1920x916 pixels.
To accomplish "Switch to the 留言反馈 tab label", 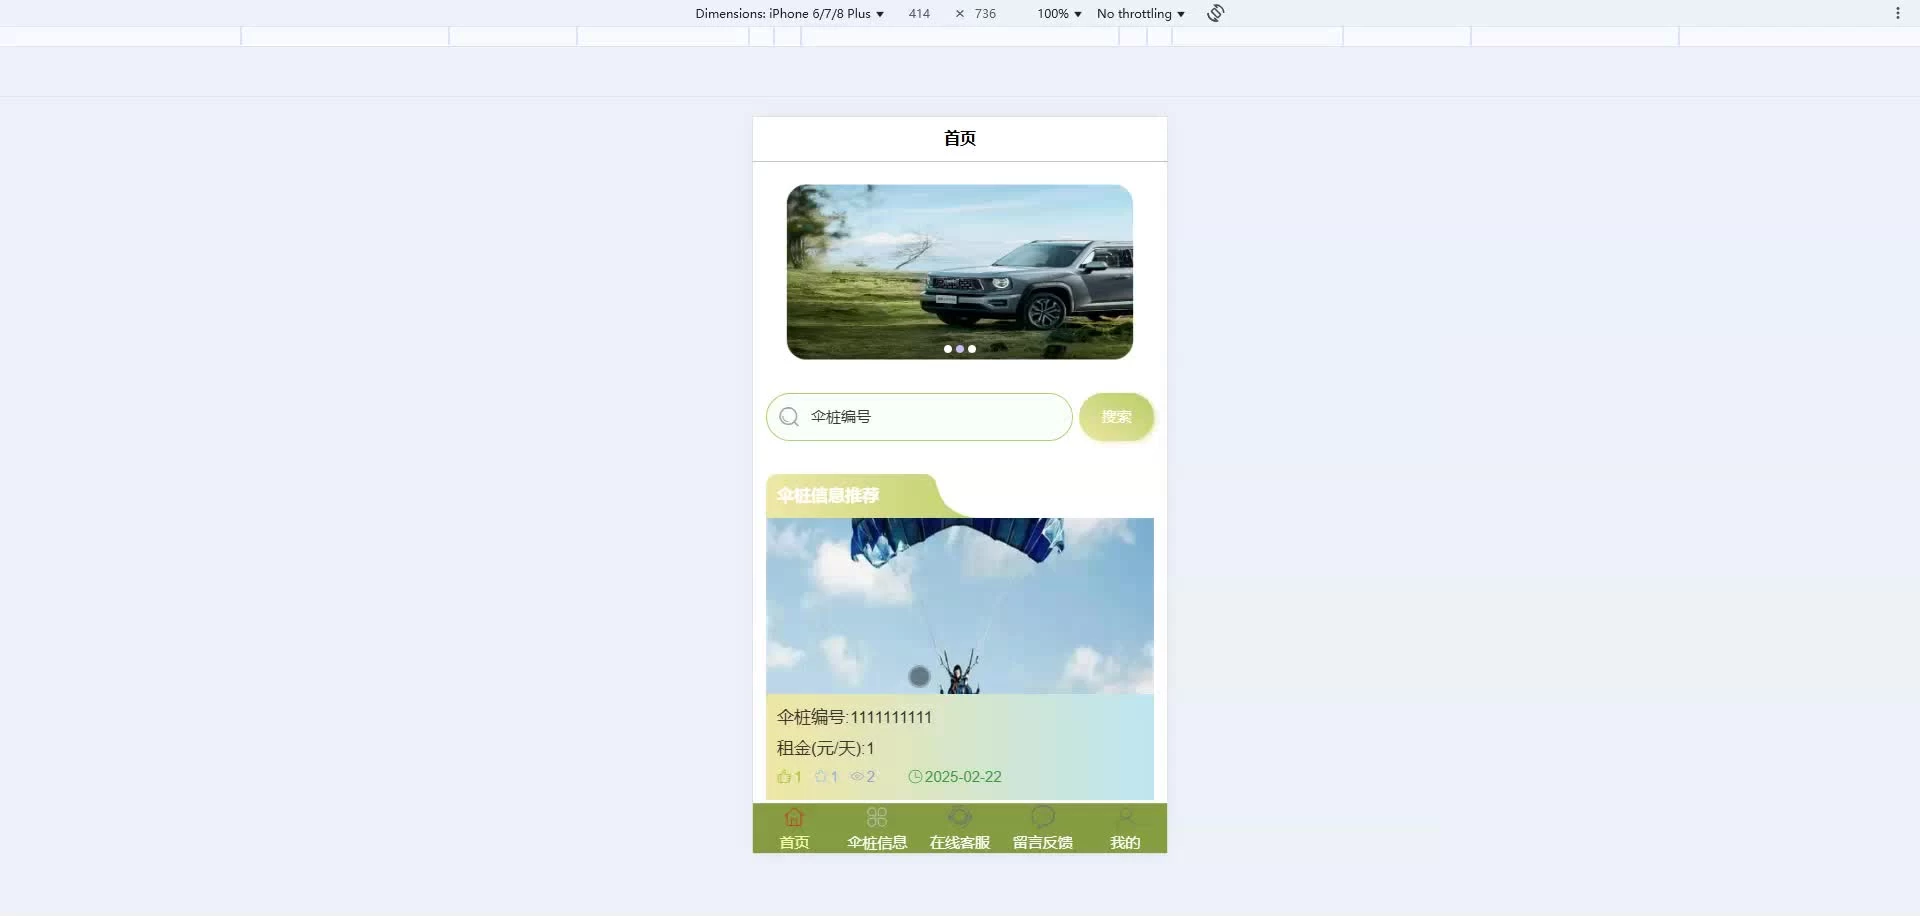I will click(1043, 843).
